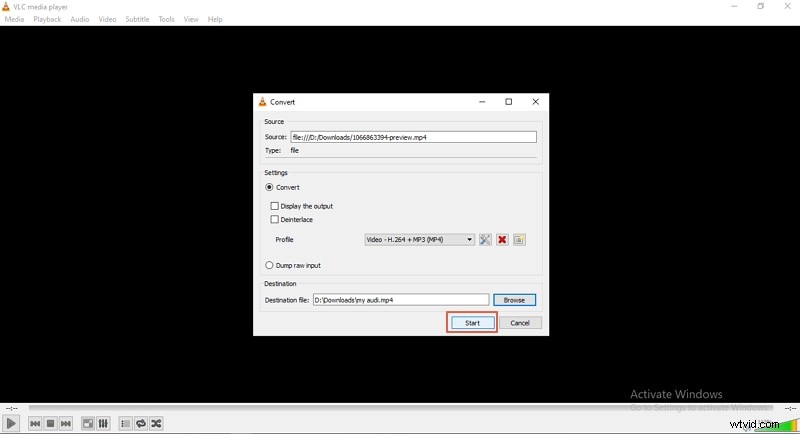Minimize the Convert dialog
This screenshot has width=800, height=434.
pos(482,101)
